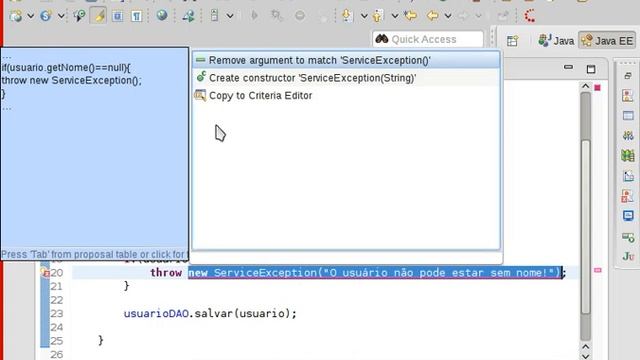Screen dimensions: 640x360
Task: Click the blue S globe toolbar icon
Action: pos(46,16)
